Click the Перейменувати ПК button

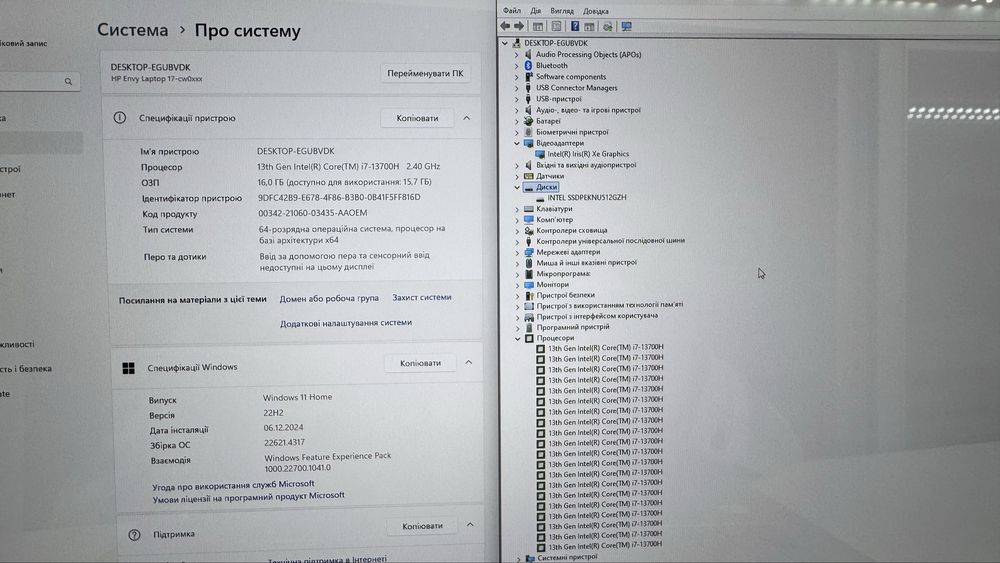(425, 73)
